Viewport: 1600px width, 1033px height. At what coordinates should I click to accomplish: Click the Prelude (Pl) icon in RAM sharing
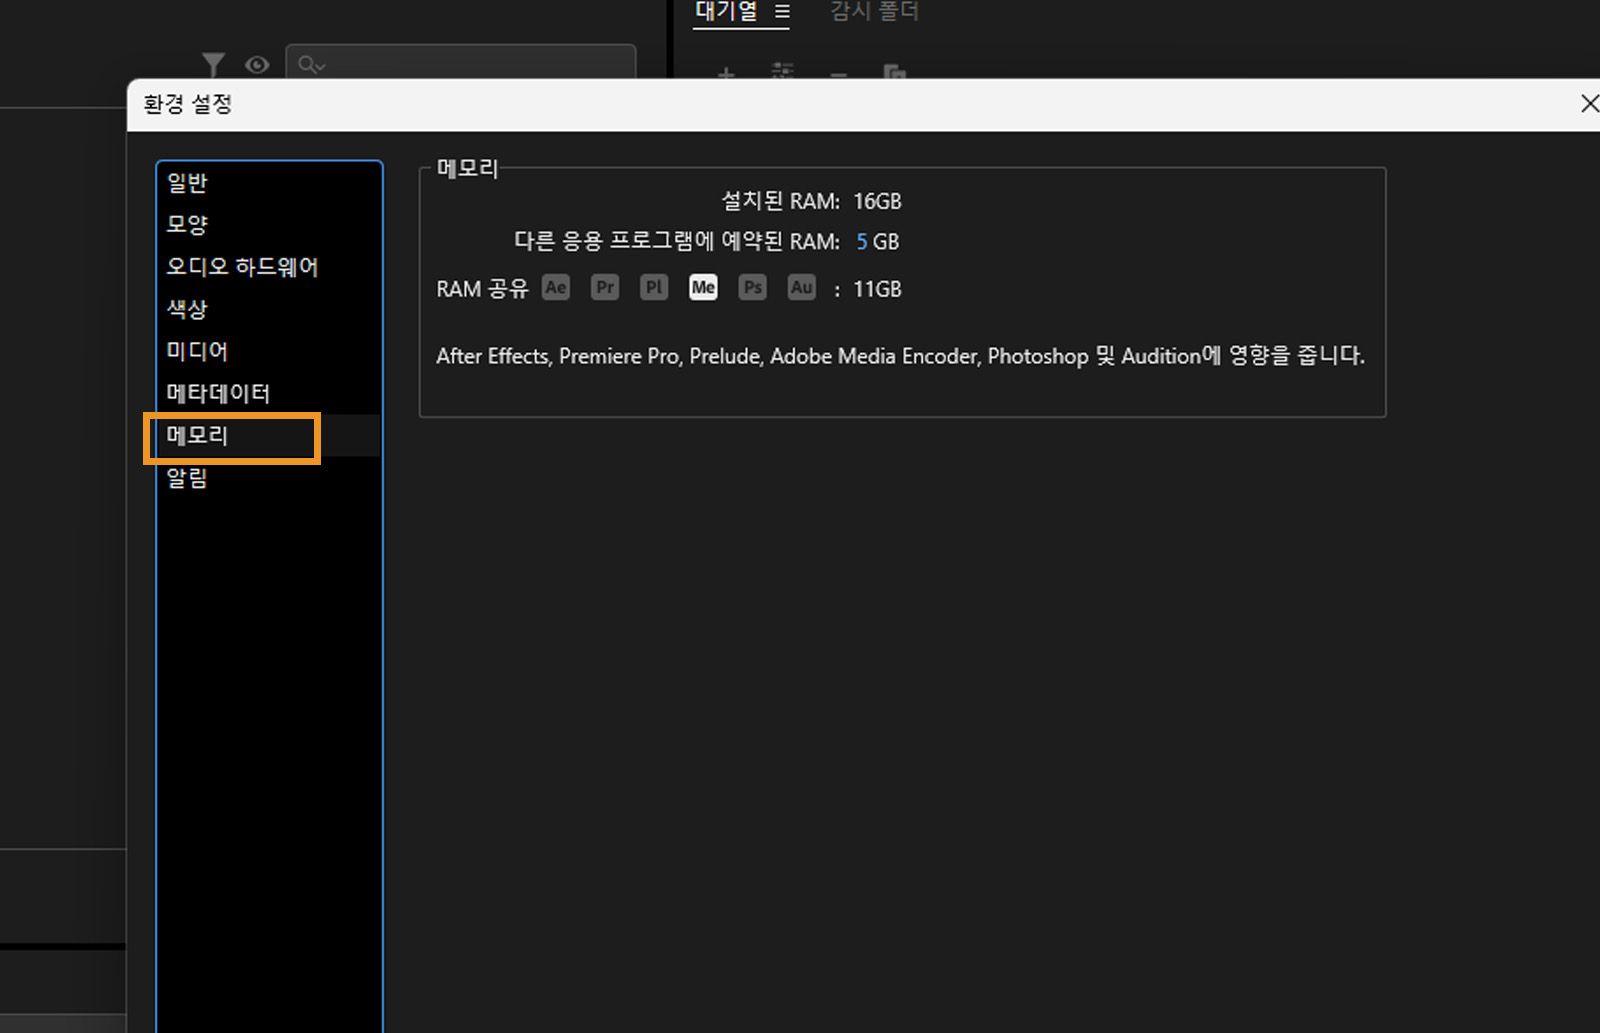point(653,288)
